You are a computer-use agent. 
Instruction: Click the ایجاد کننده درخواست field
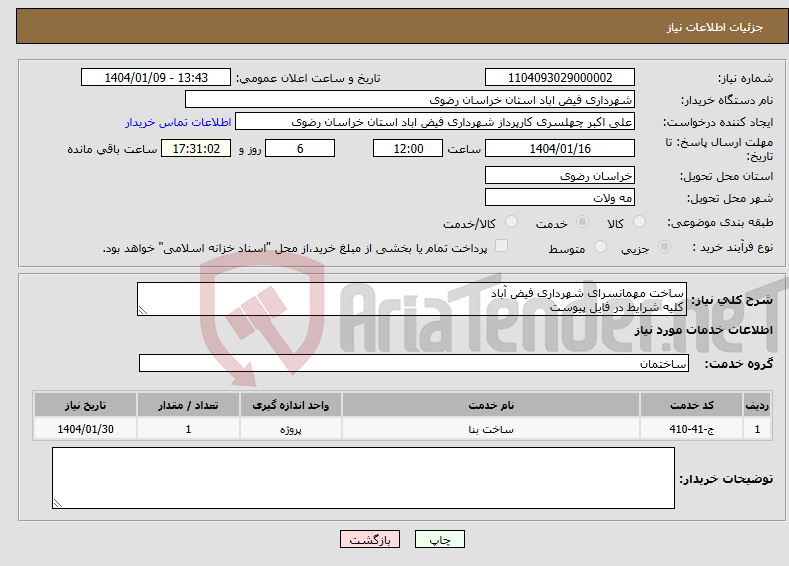click(x=435, y=122)
